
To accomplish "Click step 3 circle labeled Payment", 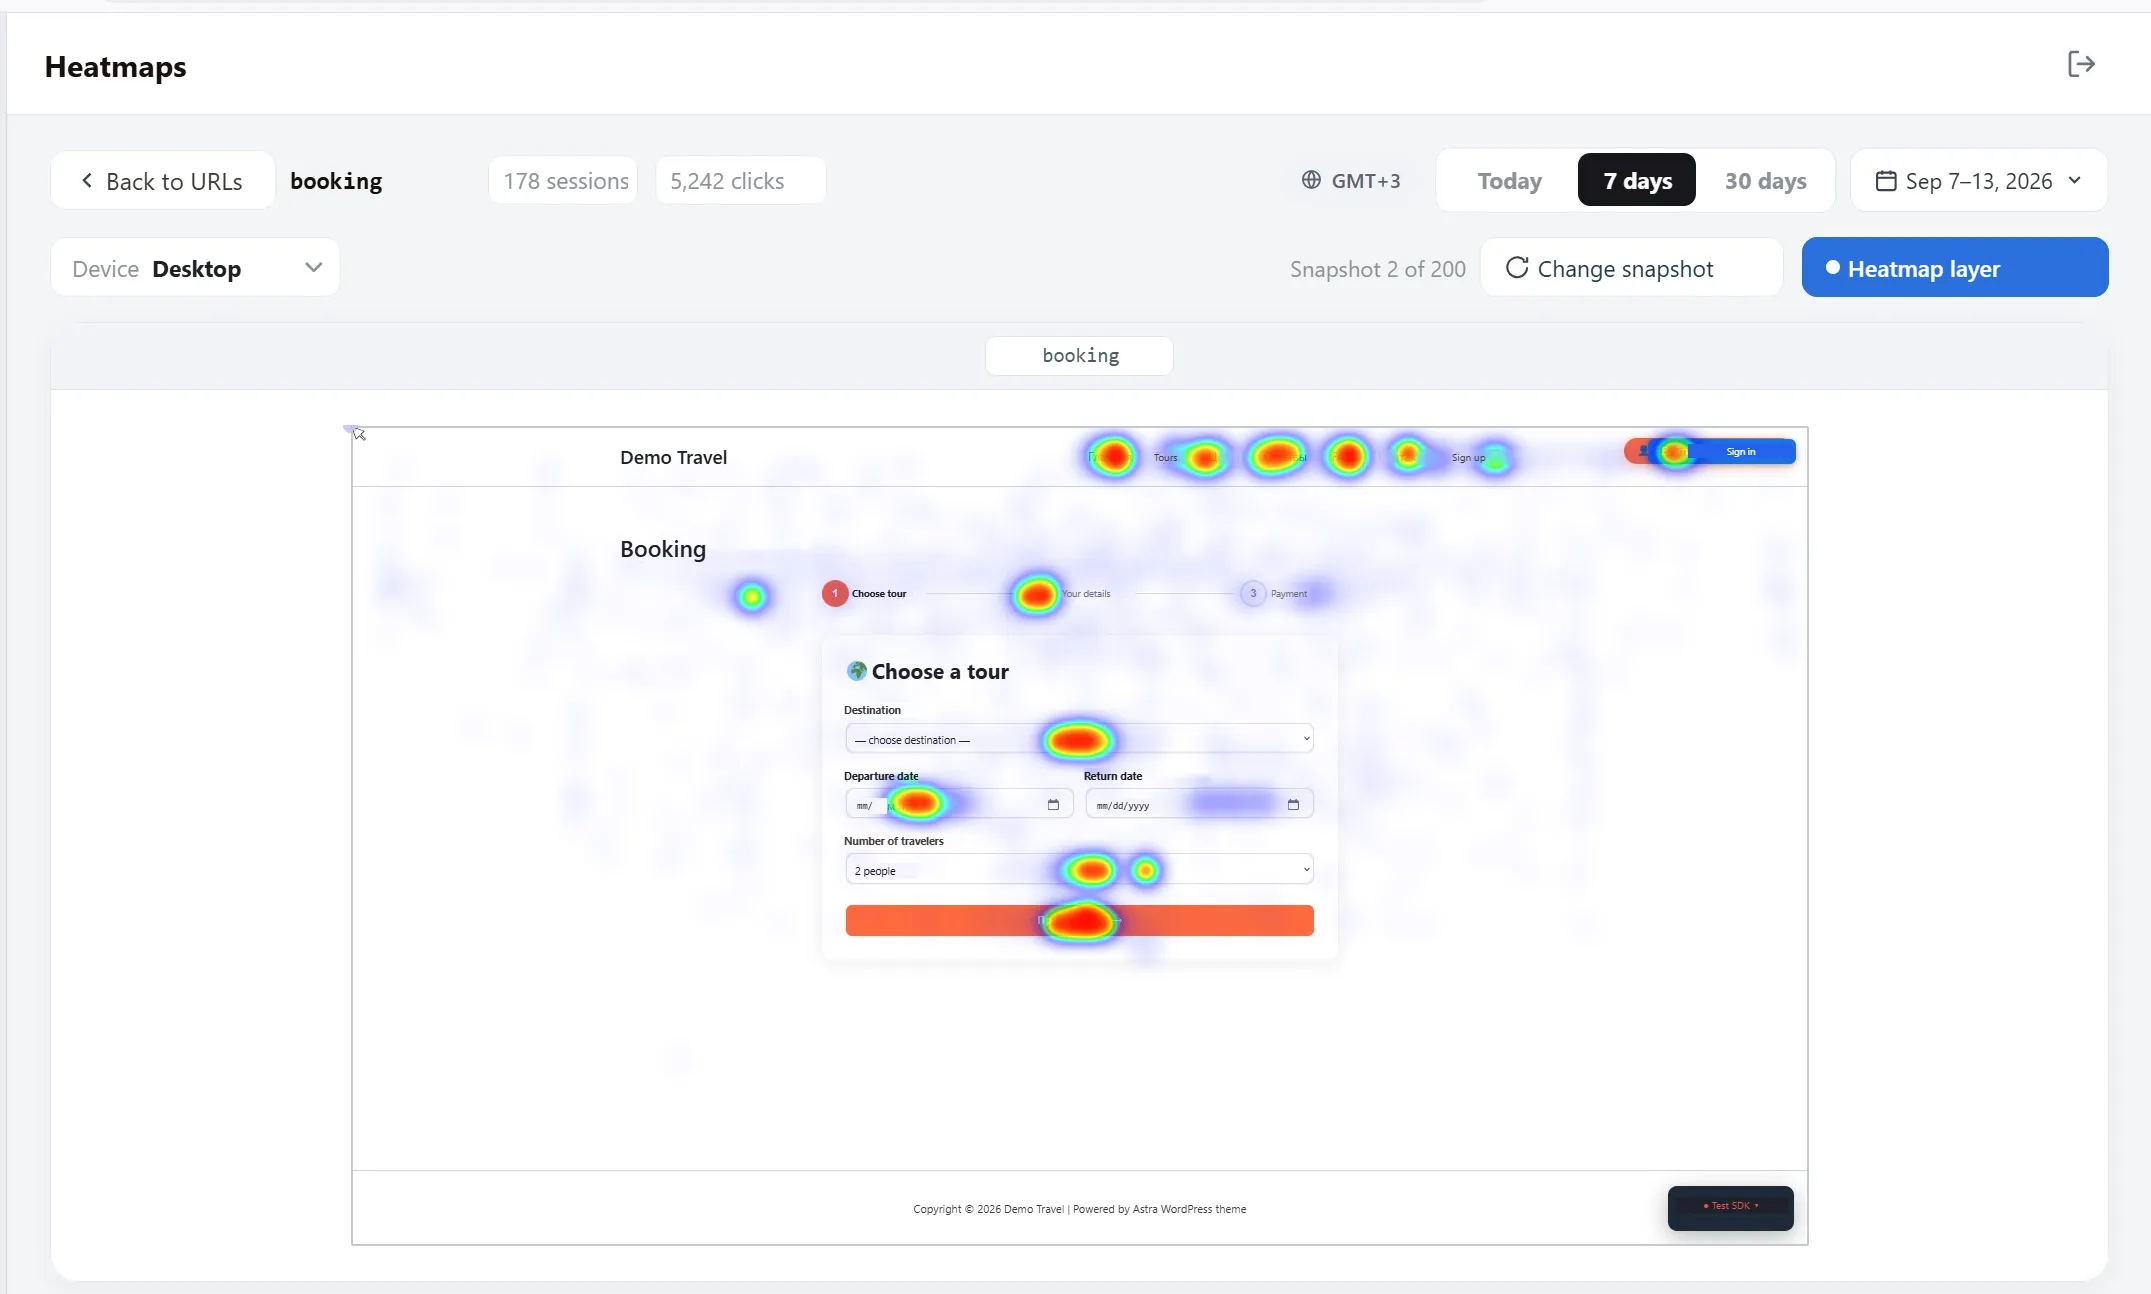I will click(x=1253, y=593).
